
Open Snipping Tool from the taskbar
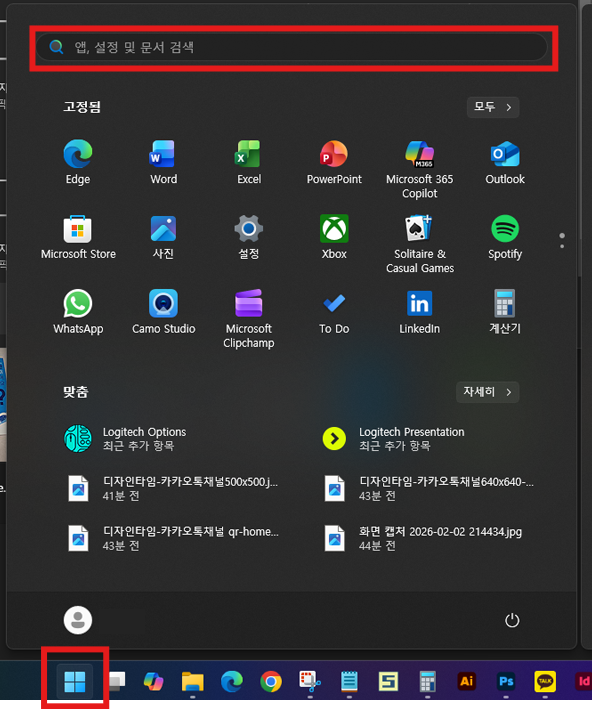(310, 681)
